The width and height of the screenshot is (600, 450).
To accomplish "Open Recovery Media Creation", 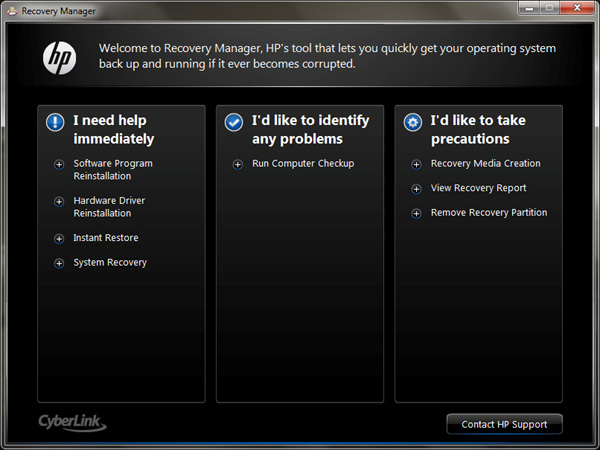I will 486,164.
